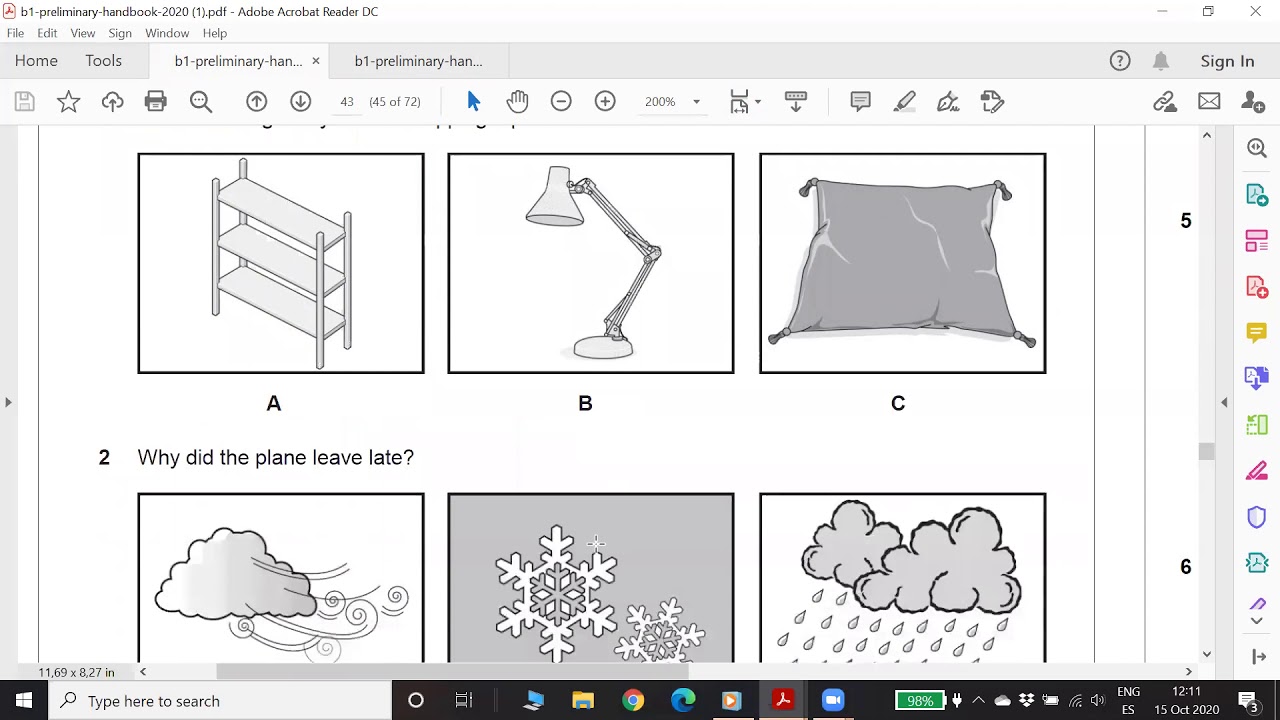The image size is (1280, 720).
Task: Go to previous page with up arrow
Action: coord(257,101)
